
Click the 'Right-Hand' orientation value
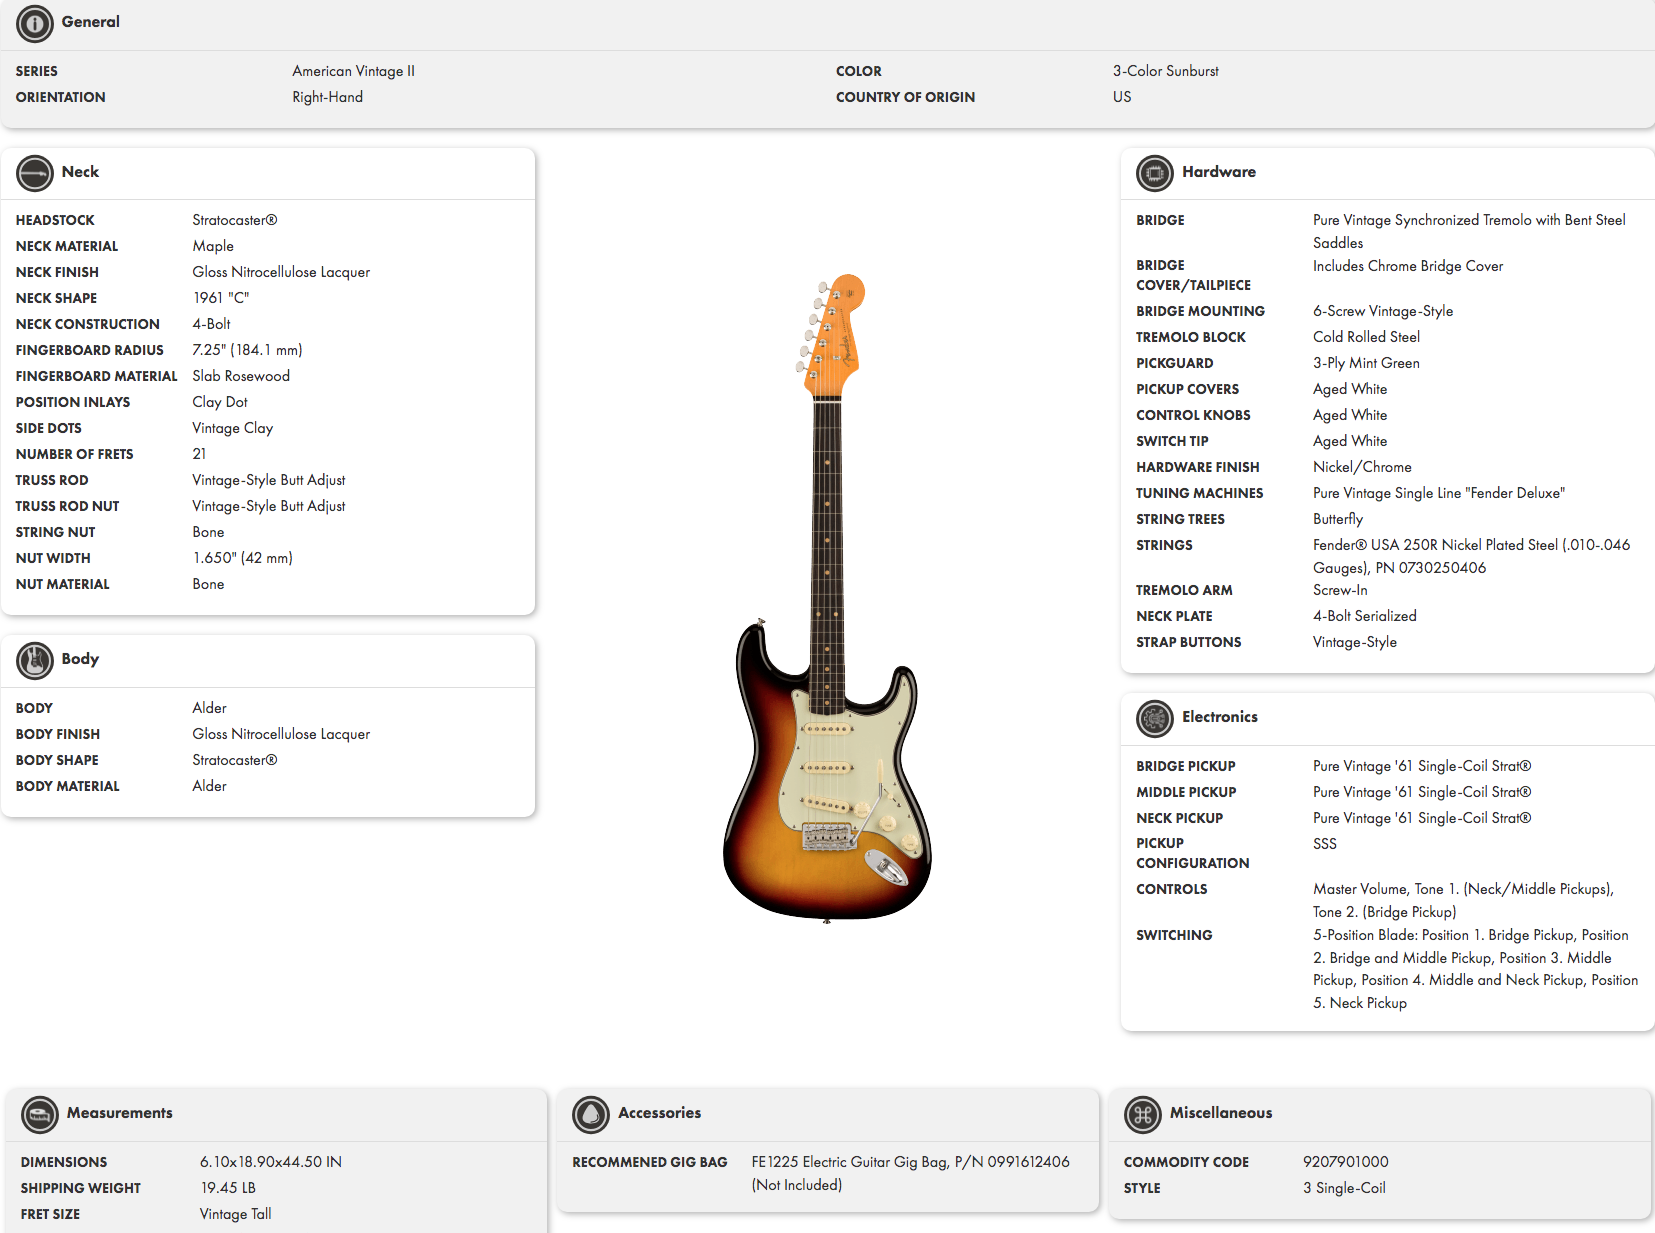[327, 97]
